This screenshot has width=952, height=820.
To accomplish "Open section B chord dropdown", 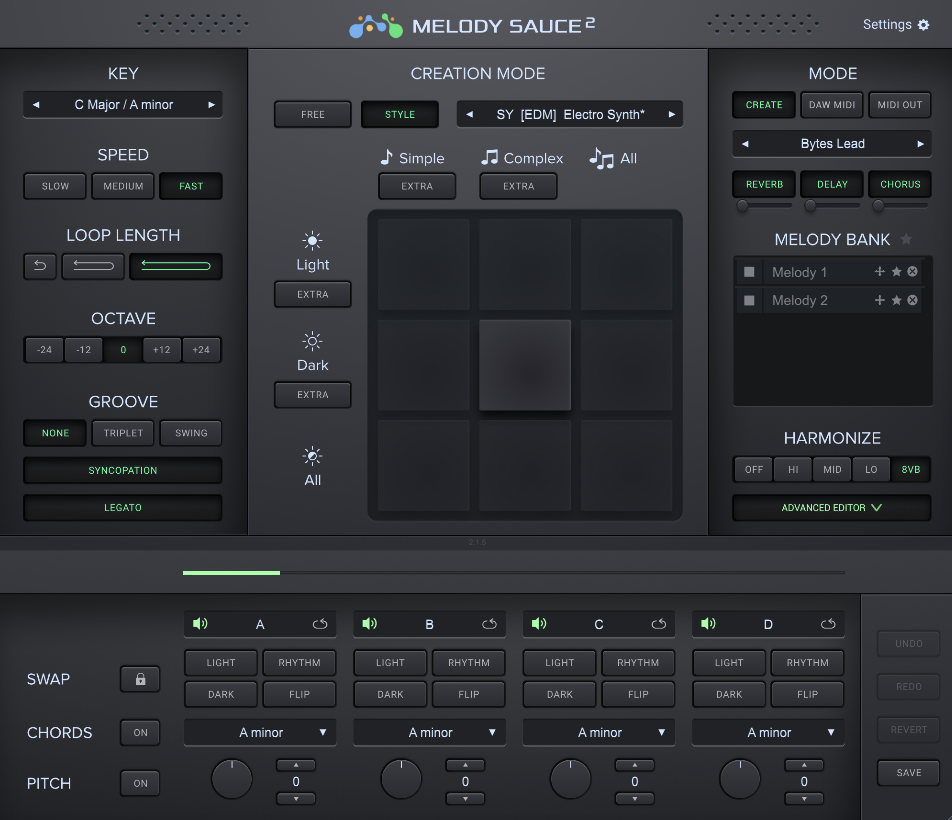I will coord(429,733).
